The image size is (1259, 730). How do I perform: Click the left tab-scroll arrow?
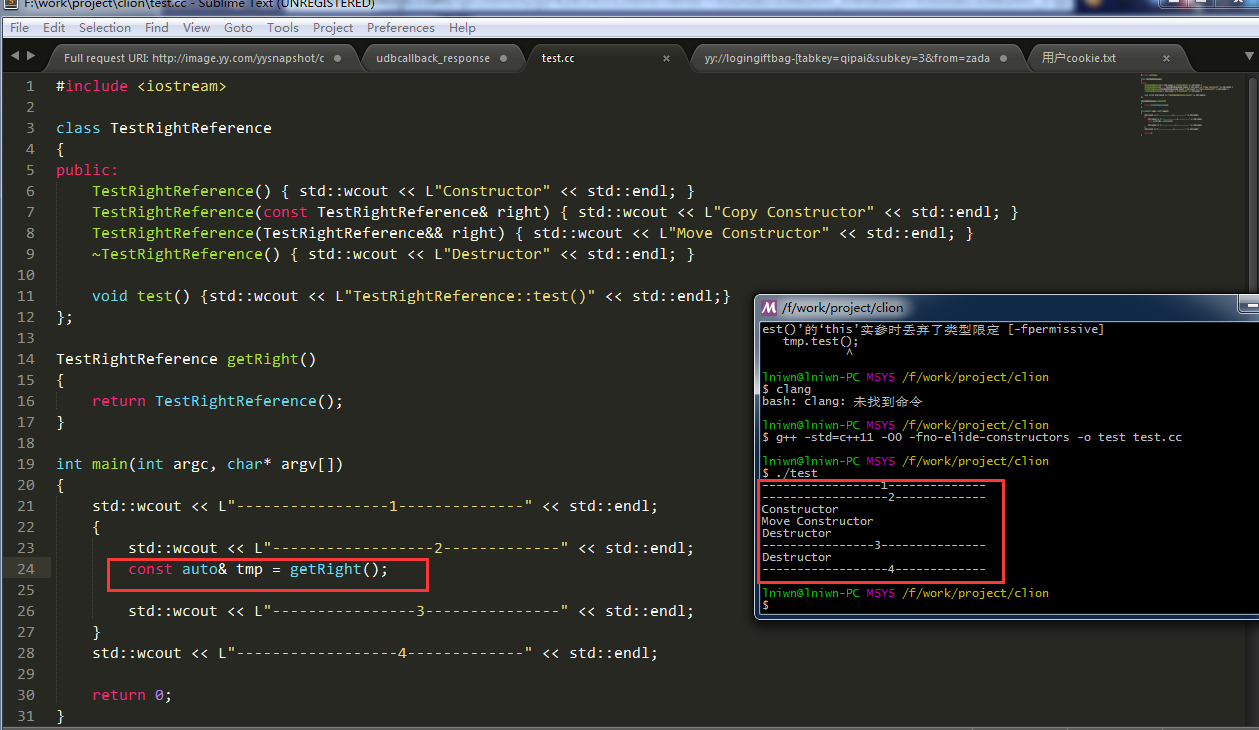point(14,57)
